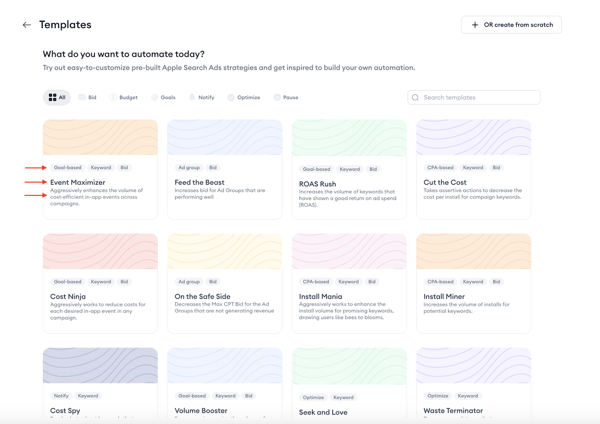
Task: Click Cut the Cost purple card banner
Action: pyautogui.click(x=473, y=137)
